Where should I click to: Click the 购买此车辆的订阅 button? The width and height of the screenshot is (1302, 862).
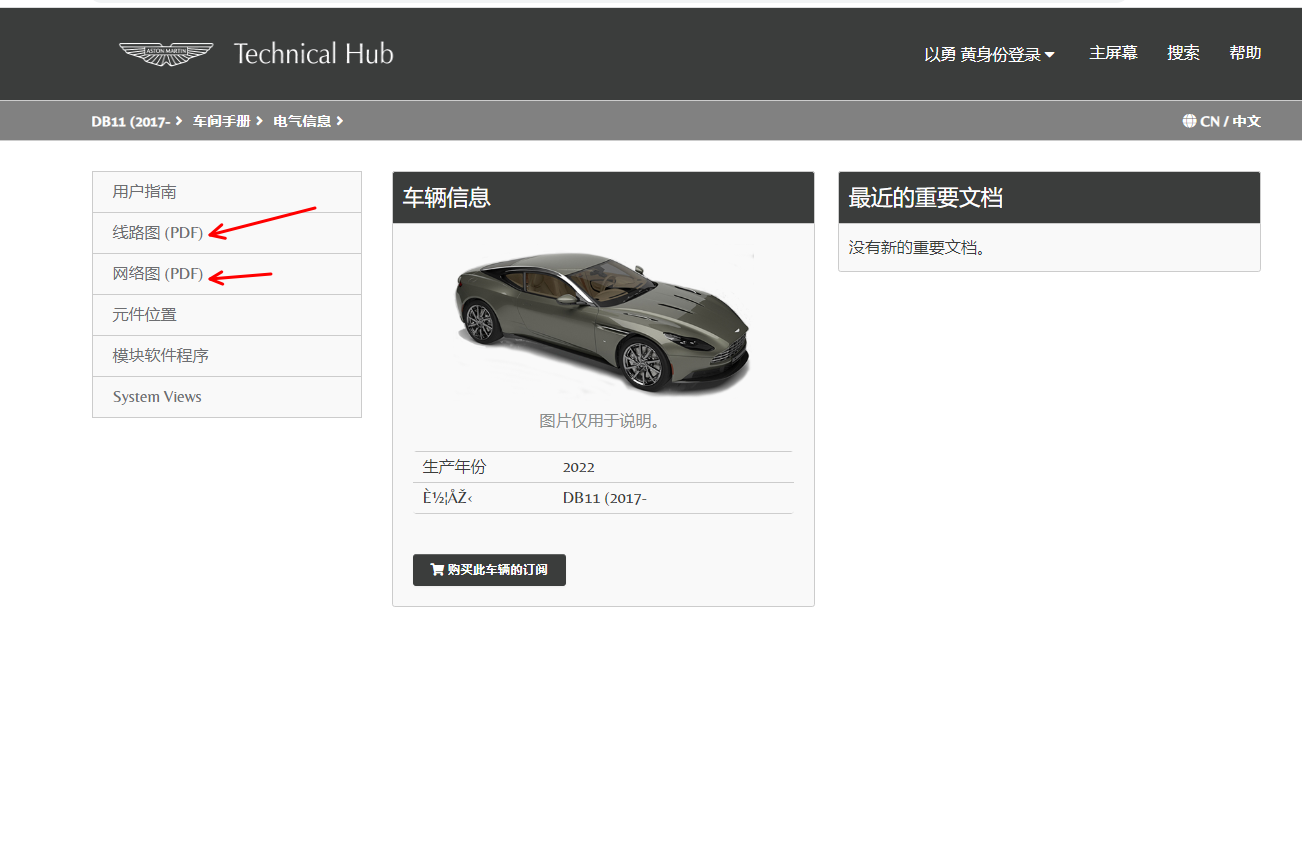[489, 570]
